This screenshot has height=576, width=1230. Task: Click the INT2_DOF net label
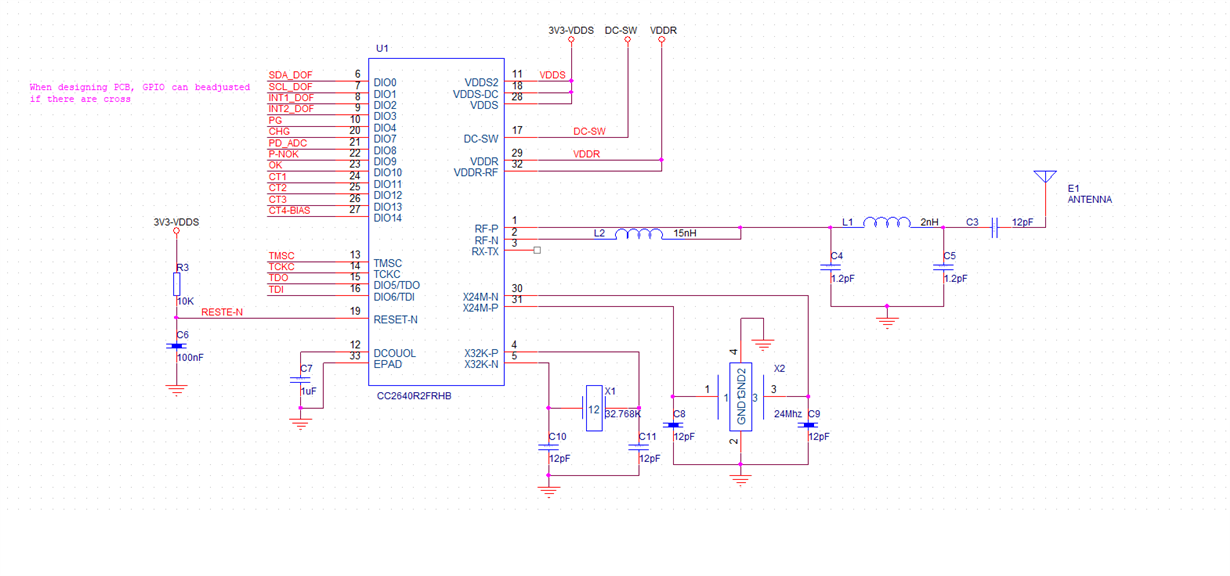(292, 109)
